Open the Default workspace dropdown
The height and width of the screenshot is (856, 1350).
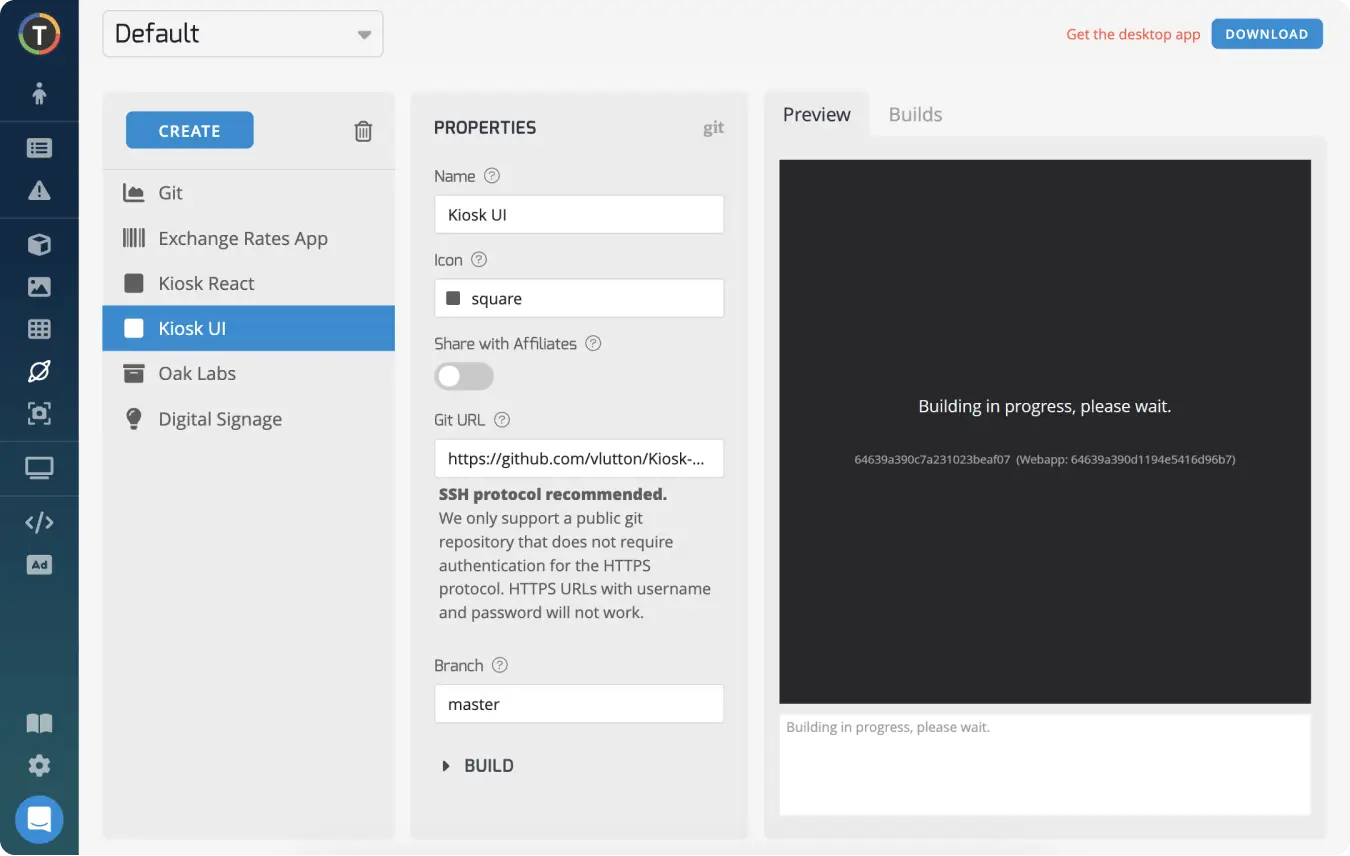pos(243,34)
